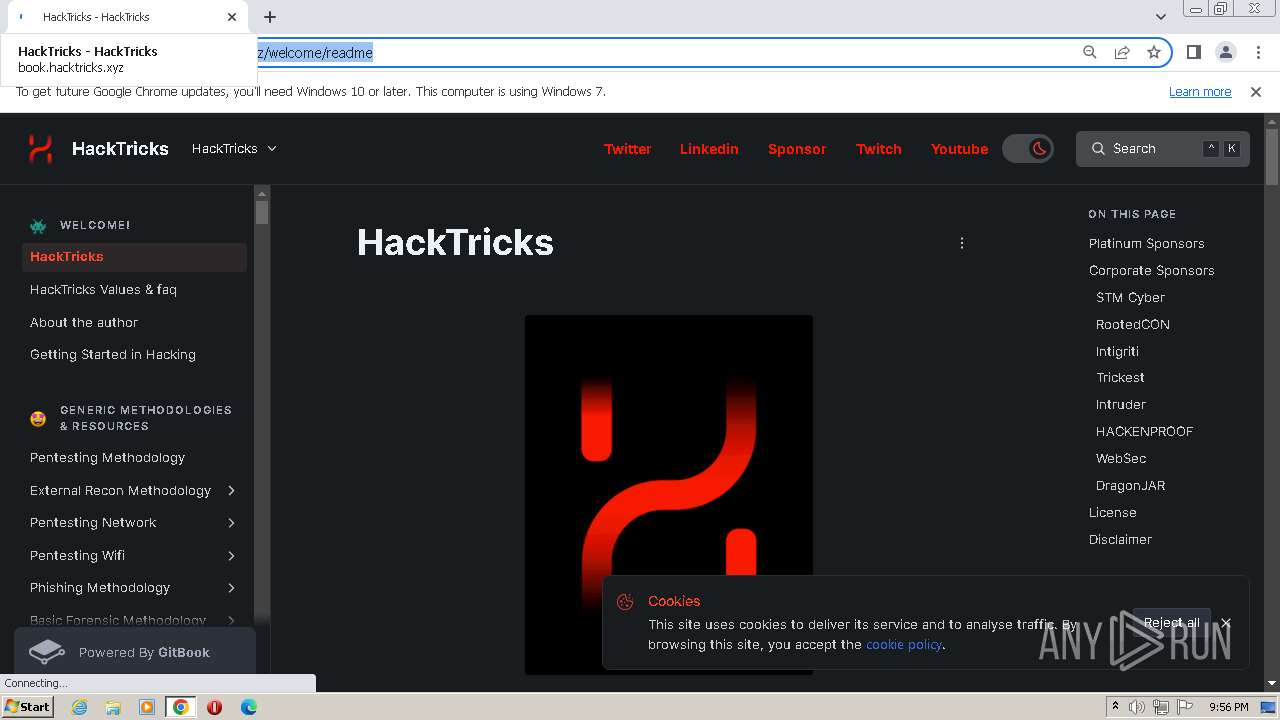Click the Powered By GitBook badge
This screenshot has width=1280, height=720.
pyautogui.click(x=134, y=652)
